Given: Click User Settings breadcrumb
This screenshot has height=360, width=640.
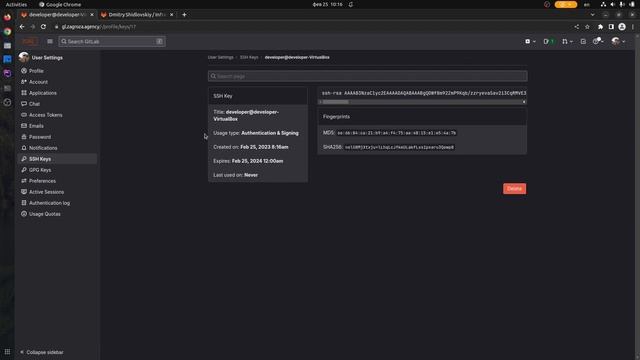Looking at the screenshot, I should 220,57.
